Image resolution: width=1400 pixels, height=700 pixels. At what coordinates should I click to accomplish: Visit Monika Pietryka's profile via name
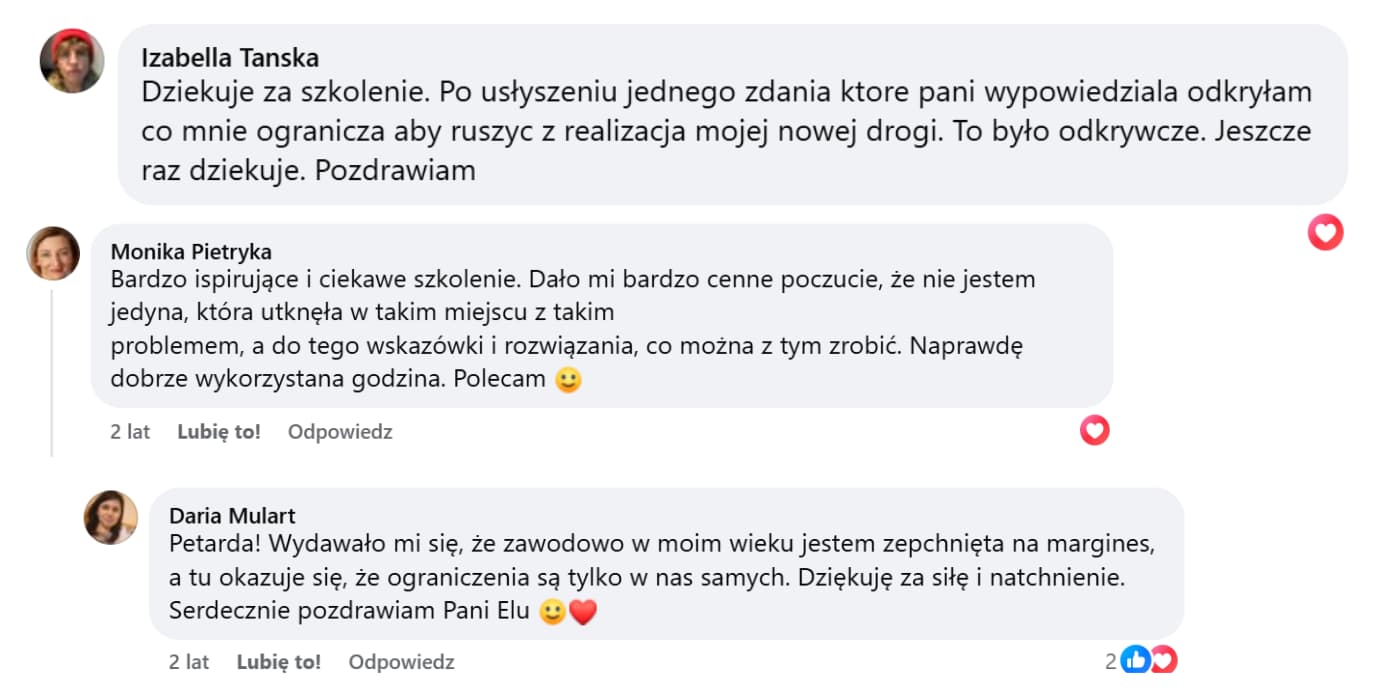[191, 251]
